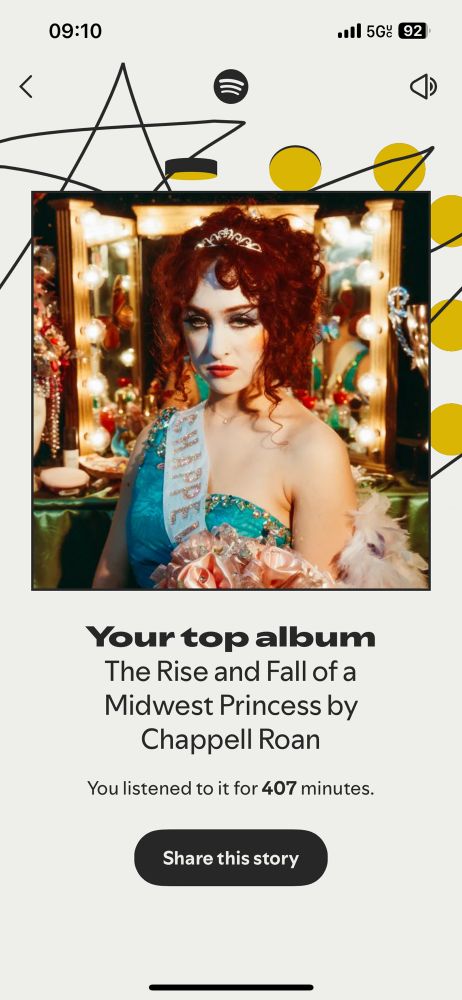The width and height of the screenshot is (462, 1000).
Task: Tap the battery indicator showing 92
Action: (414, 31)
